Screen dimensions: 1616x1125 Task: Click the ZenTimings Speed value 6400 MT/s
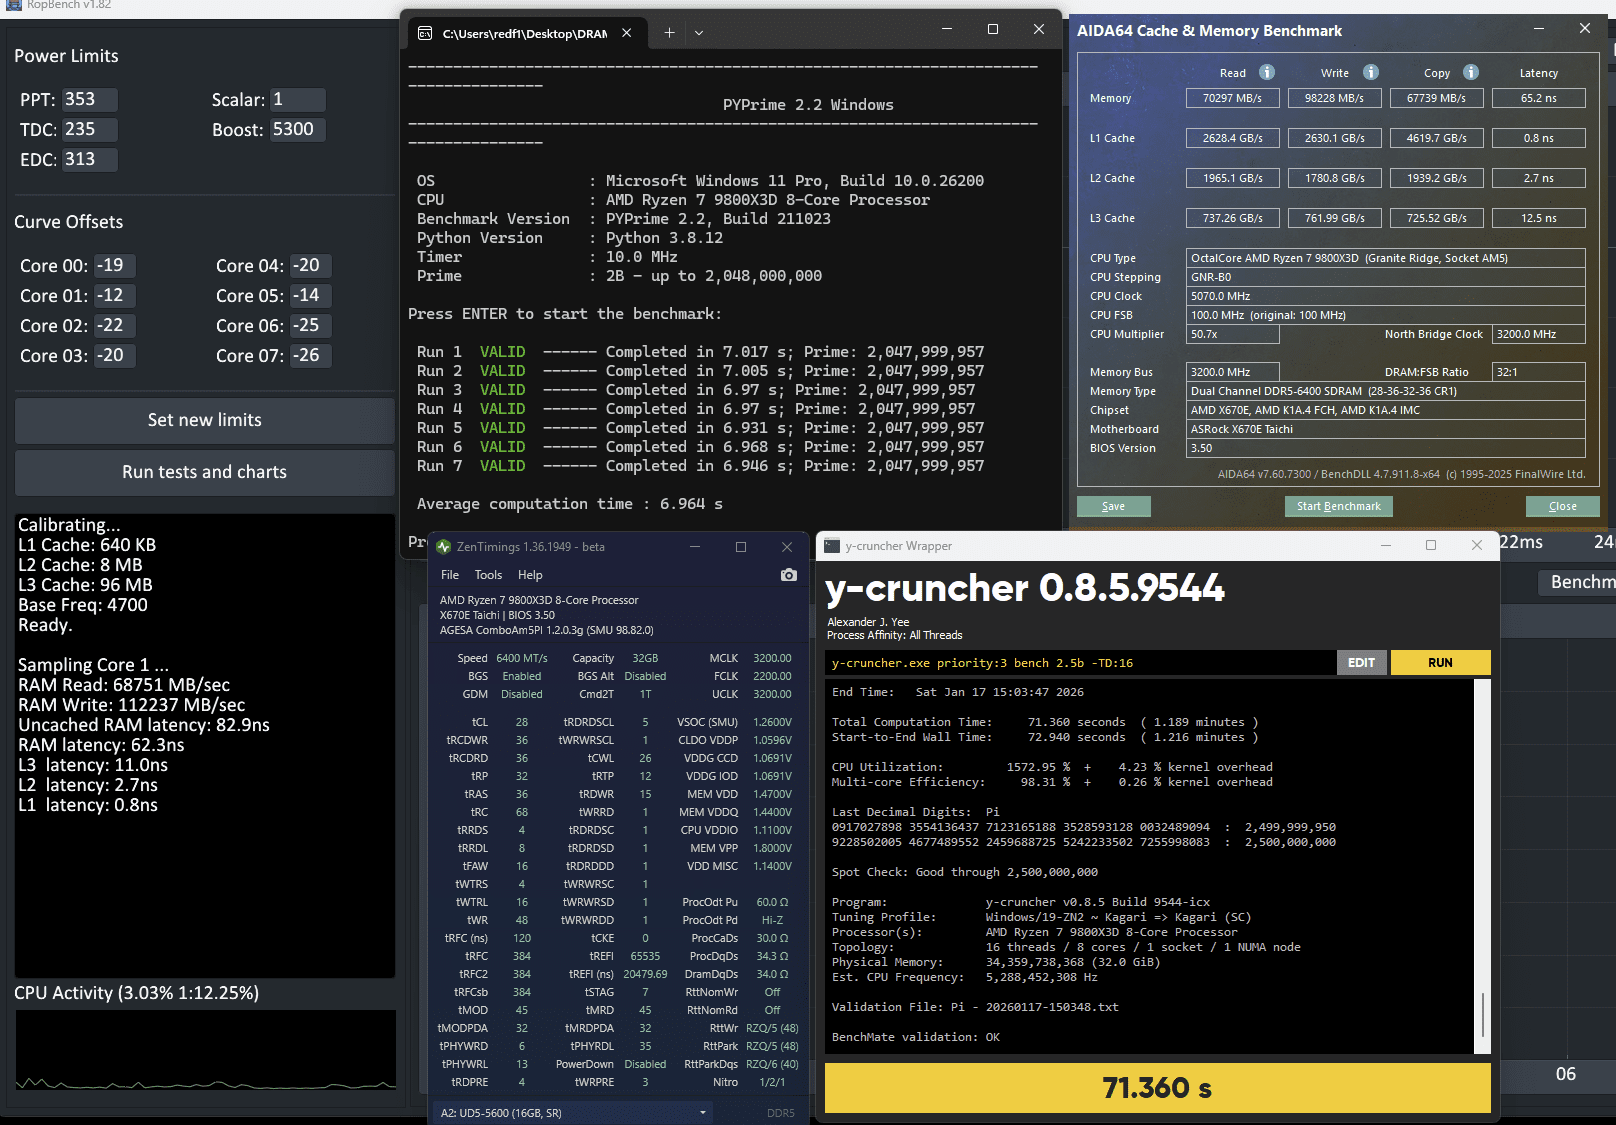pos(522,658)
